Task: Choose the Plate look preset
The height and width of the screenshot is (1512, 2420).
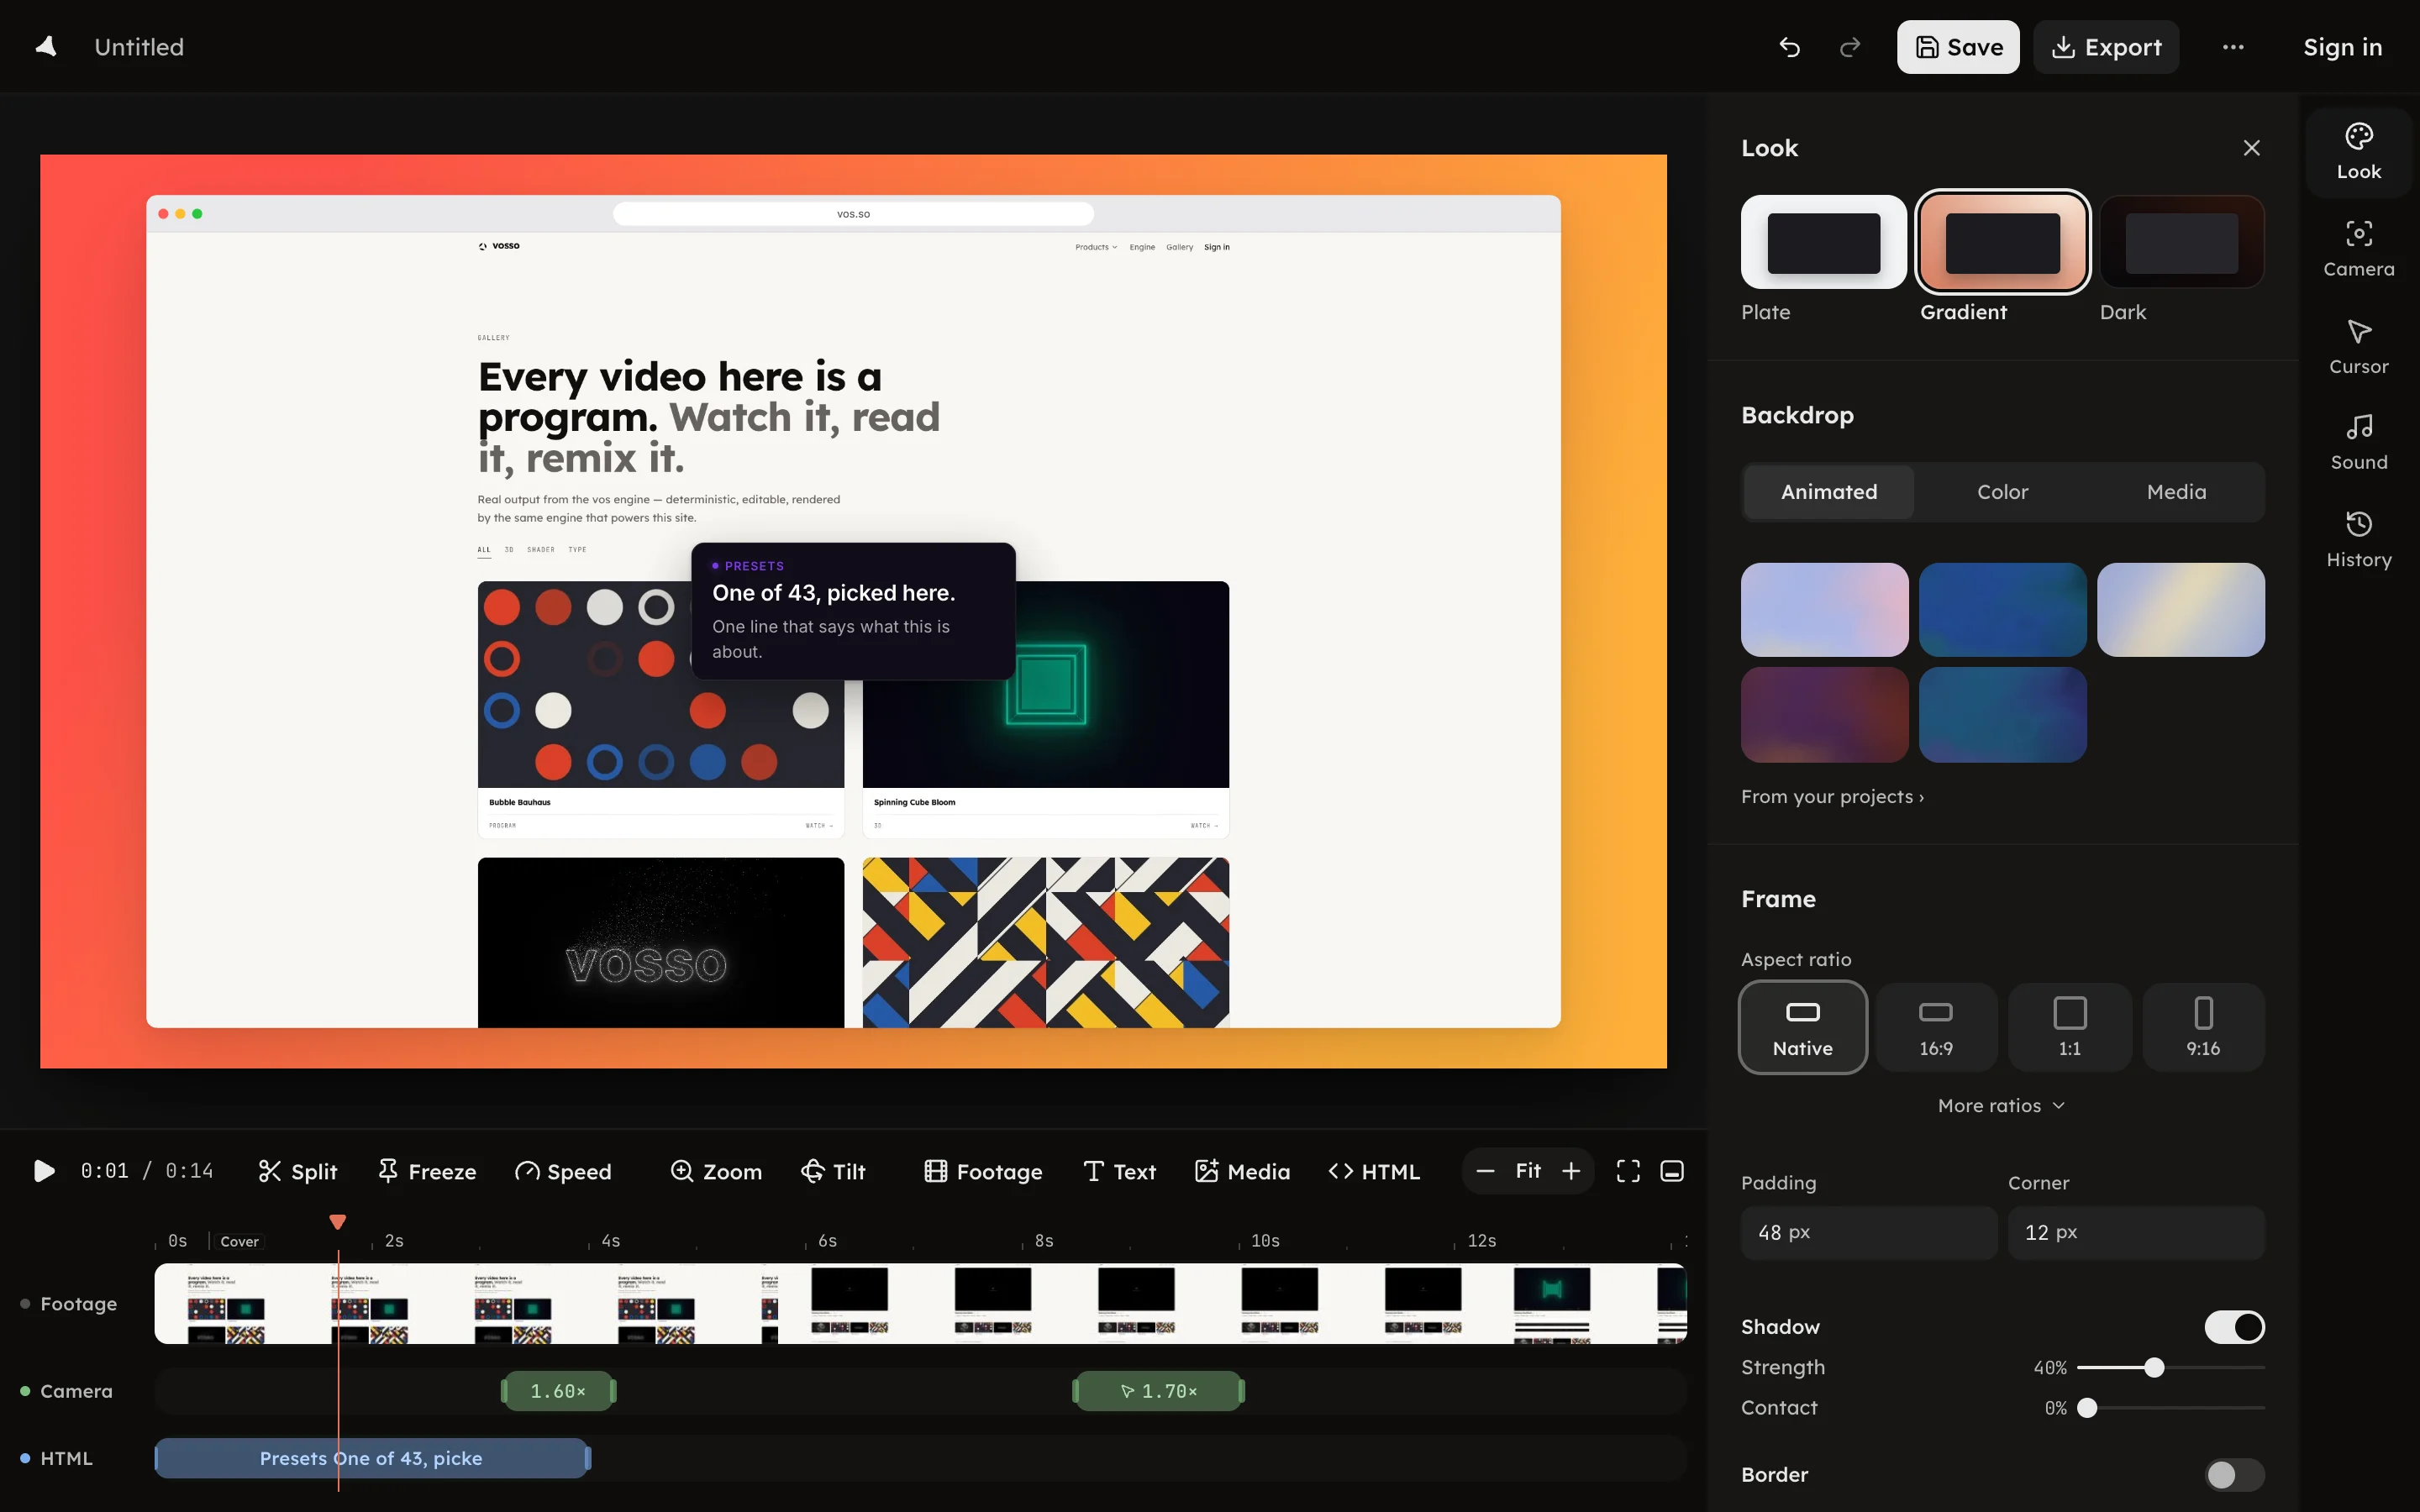Action: [x=1824, y=242]
